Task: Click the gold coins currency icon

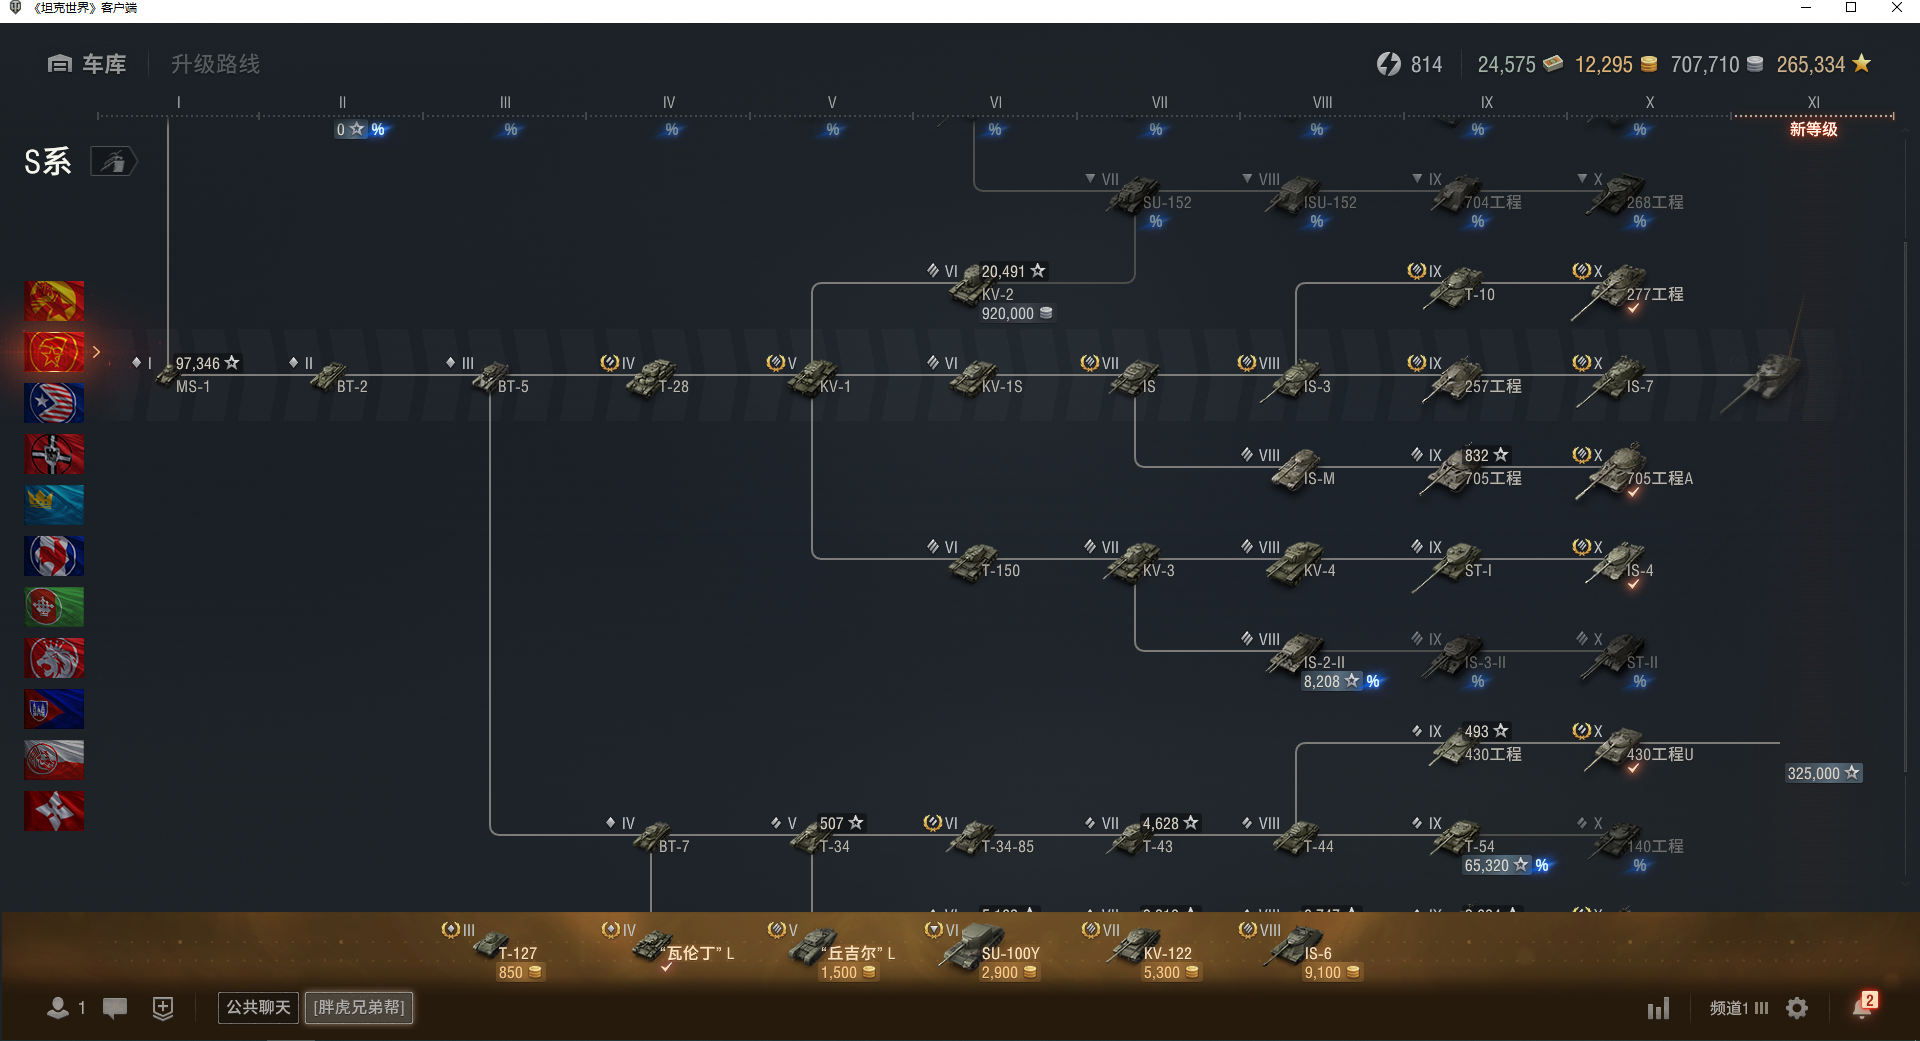Action: (1649, 64)
